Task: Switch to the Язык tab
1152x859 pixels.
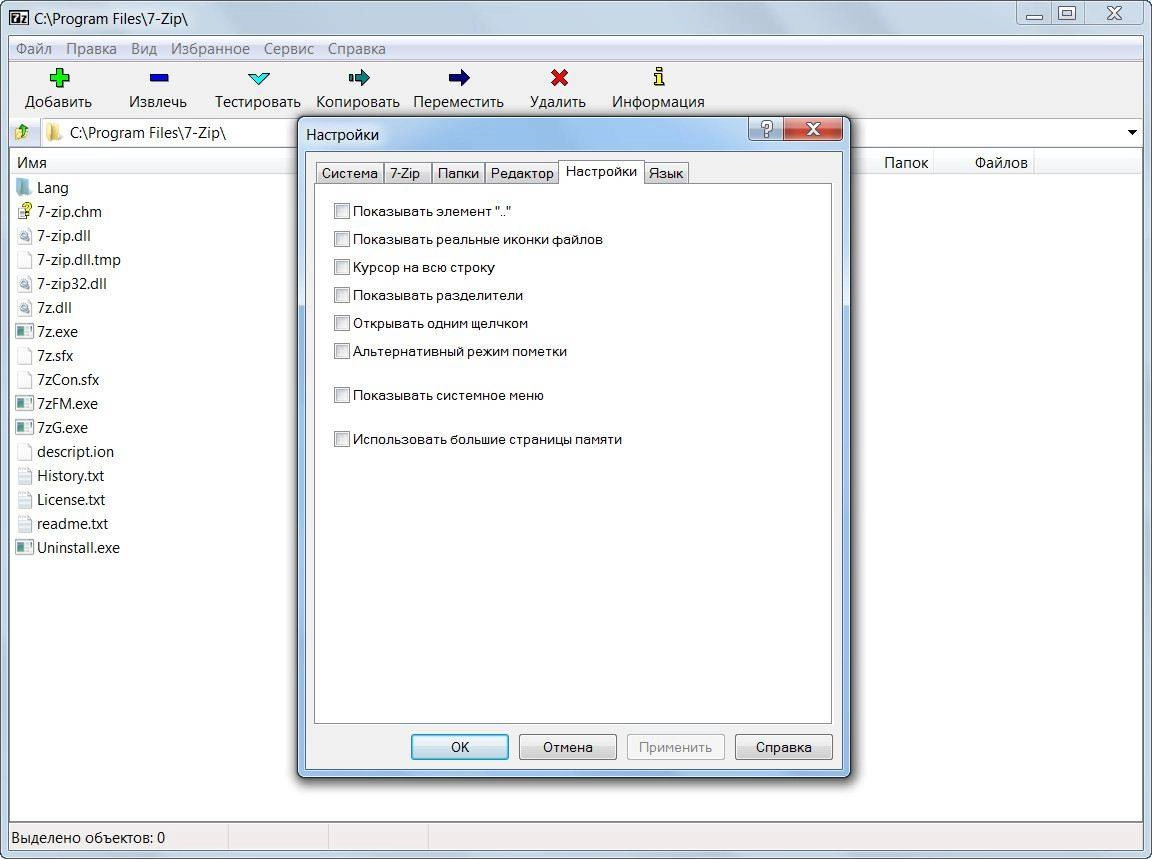Action: (666, 173)
